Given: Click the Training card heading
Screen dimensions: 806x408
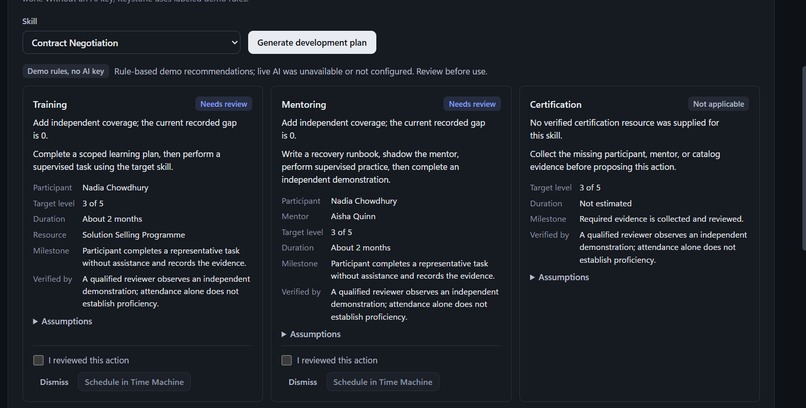Looking at the screenshot, I should tap(50, 104).
